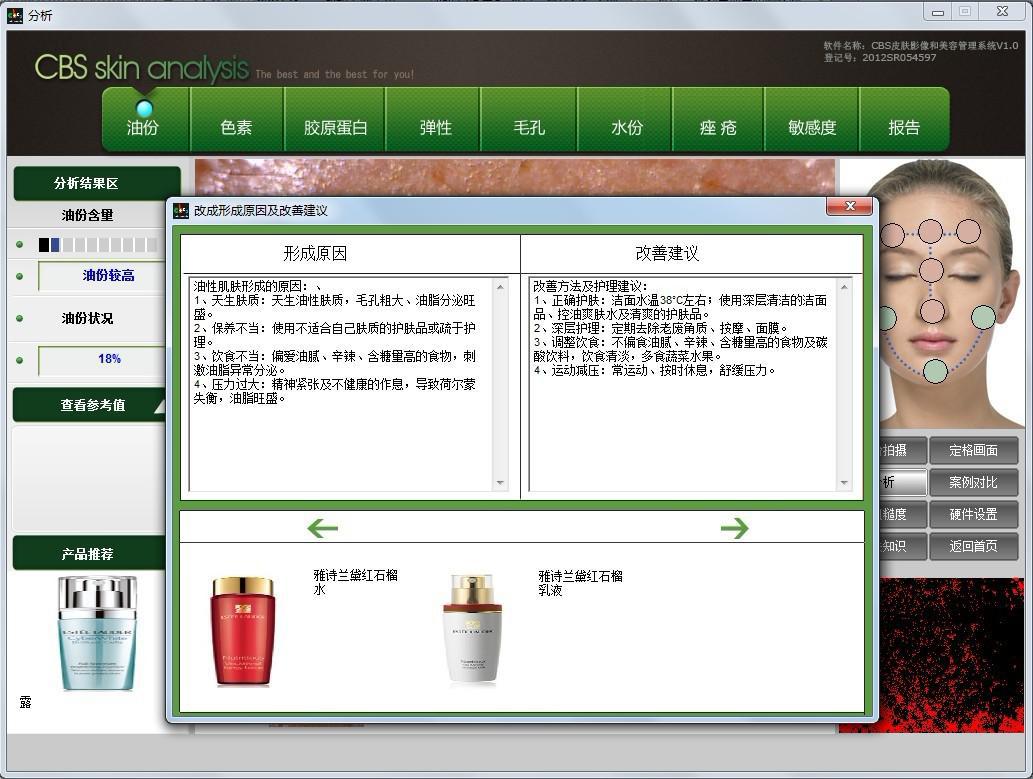Click the nose tip point on face
This screenshot has width=1033, height=779.
tap(932, 311)
